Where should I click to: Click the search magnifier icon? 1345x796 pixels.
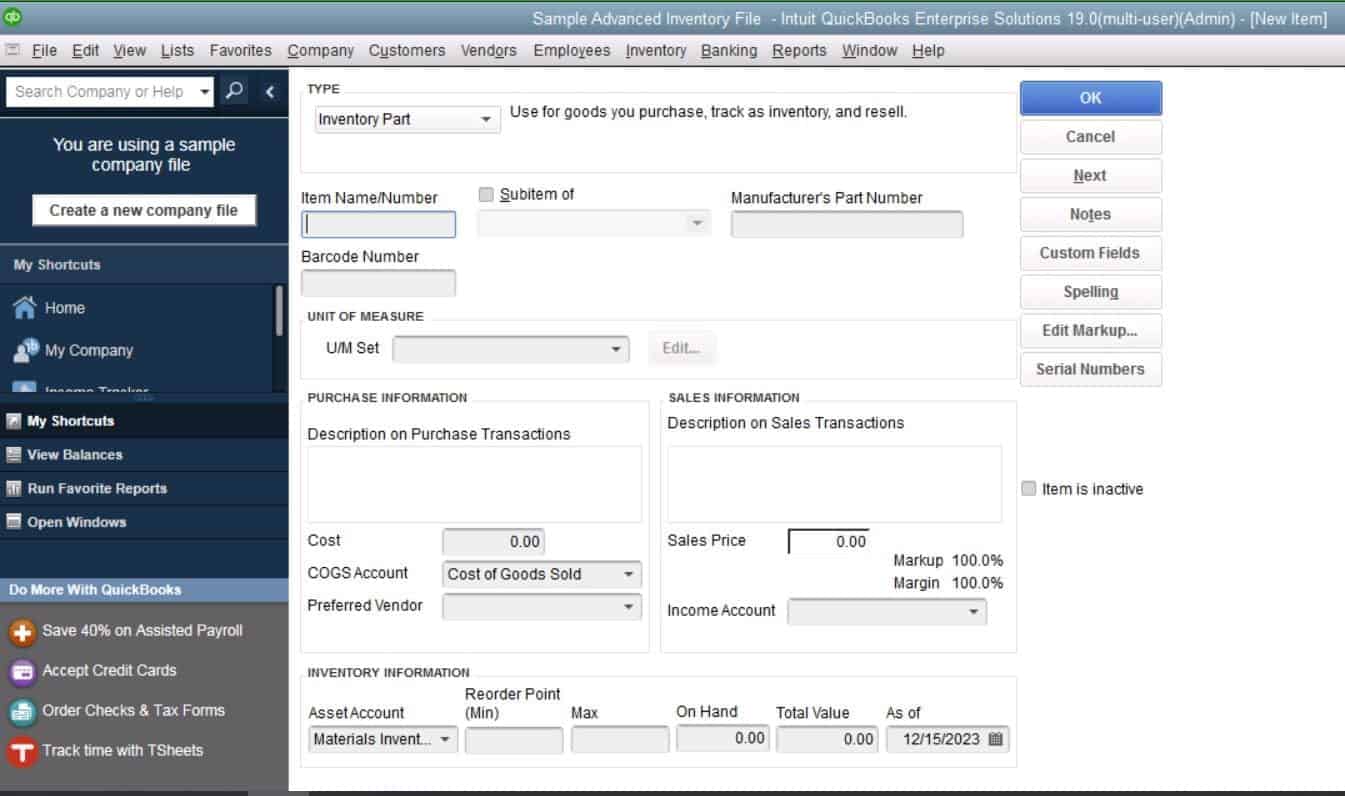[234, 91]
